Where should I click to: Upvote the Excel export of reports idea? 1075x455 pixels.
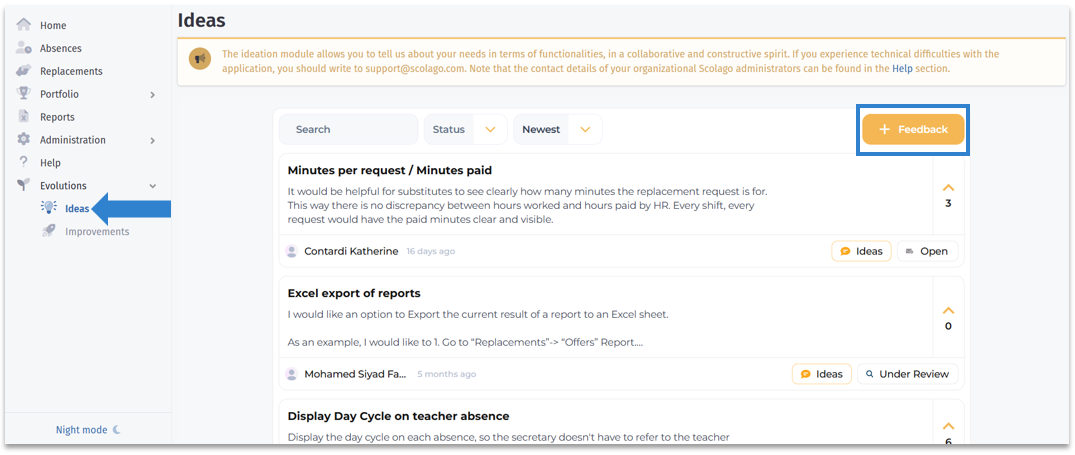(948, 310)
